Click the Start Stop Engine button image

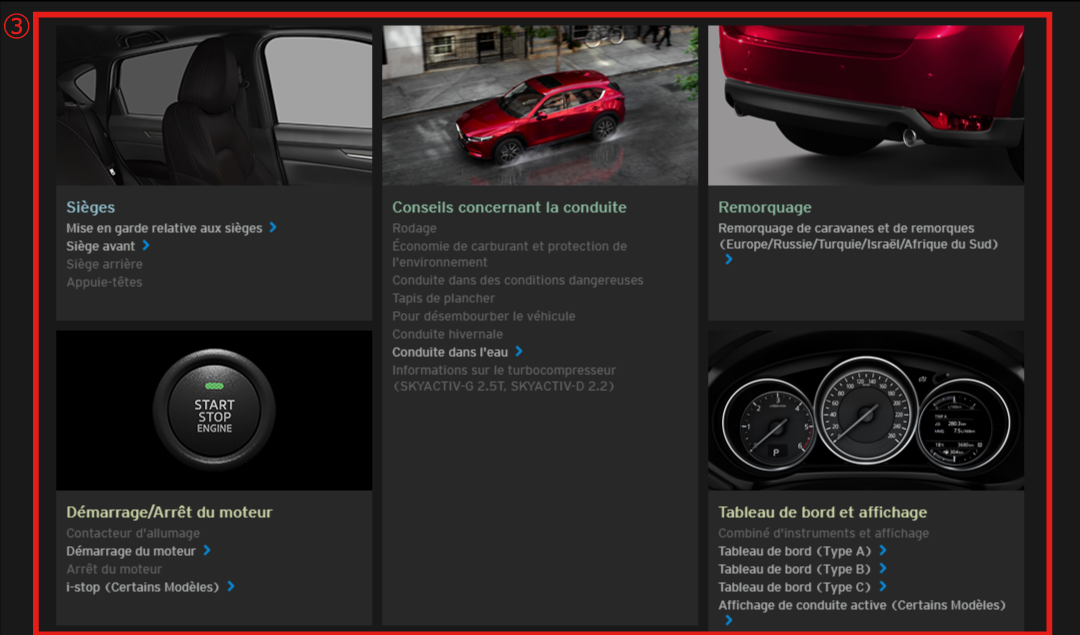click(214, 410)
